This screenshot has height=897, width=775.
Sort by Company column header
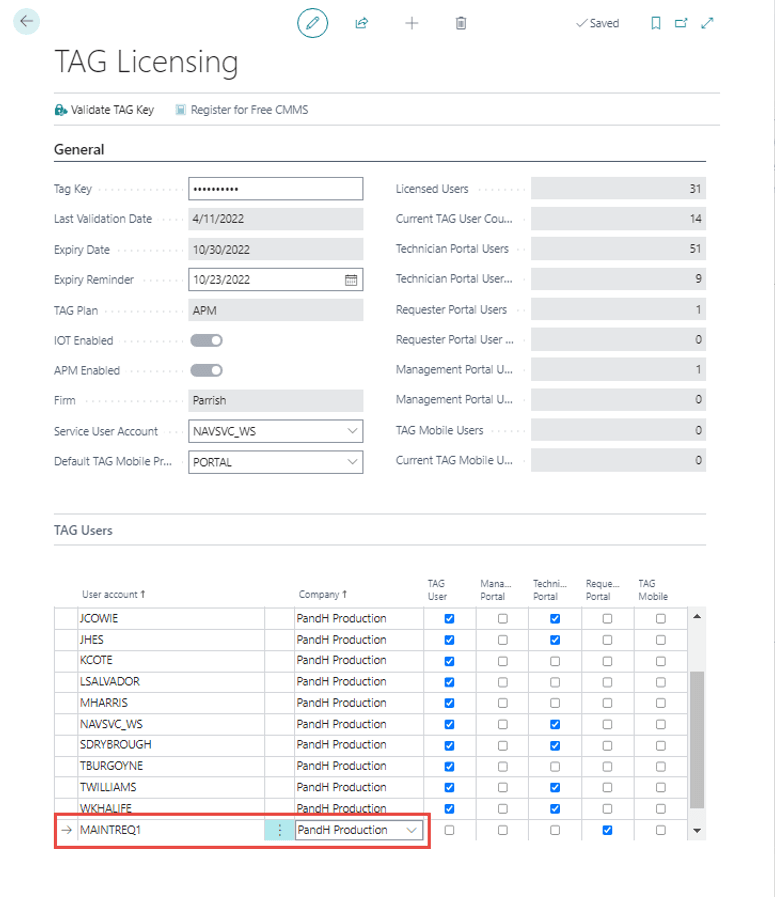pyautogui.click(x=323, y=594)
